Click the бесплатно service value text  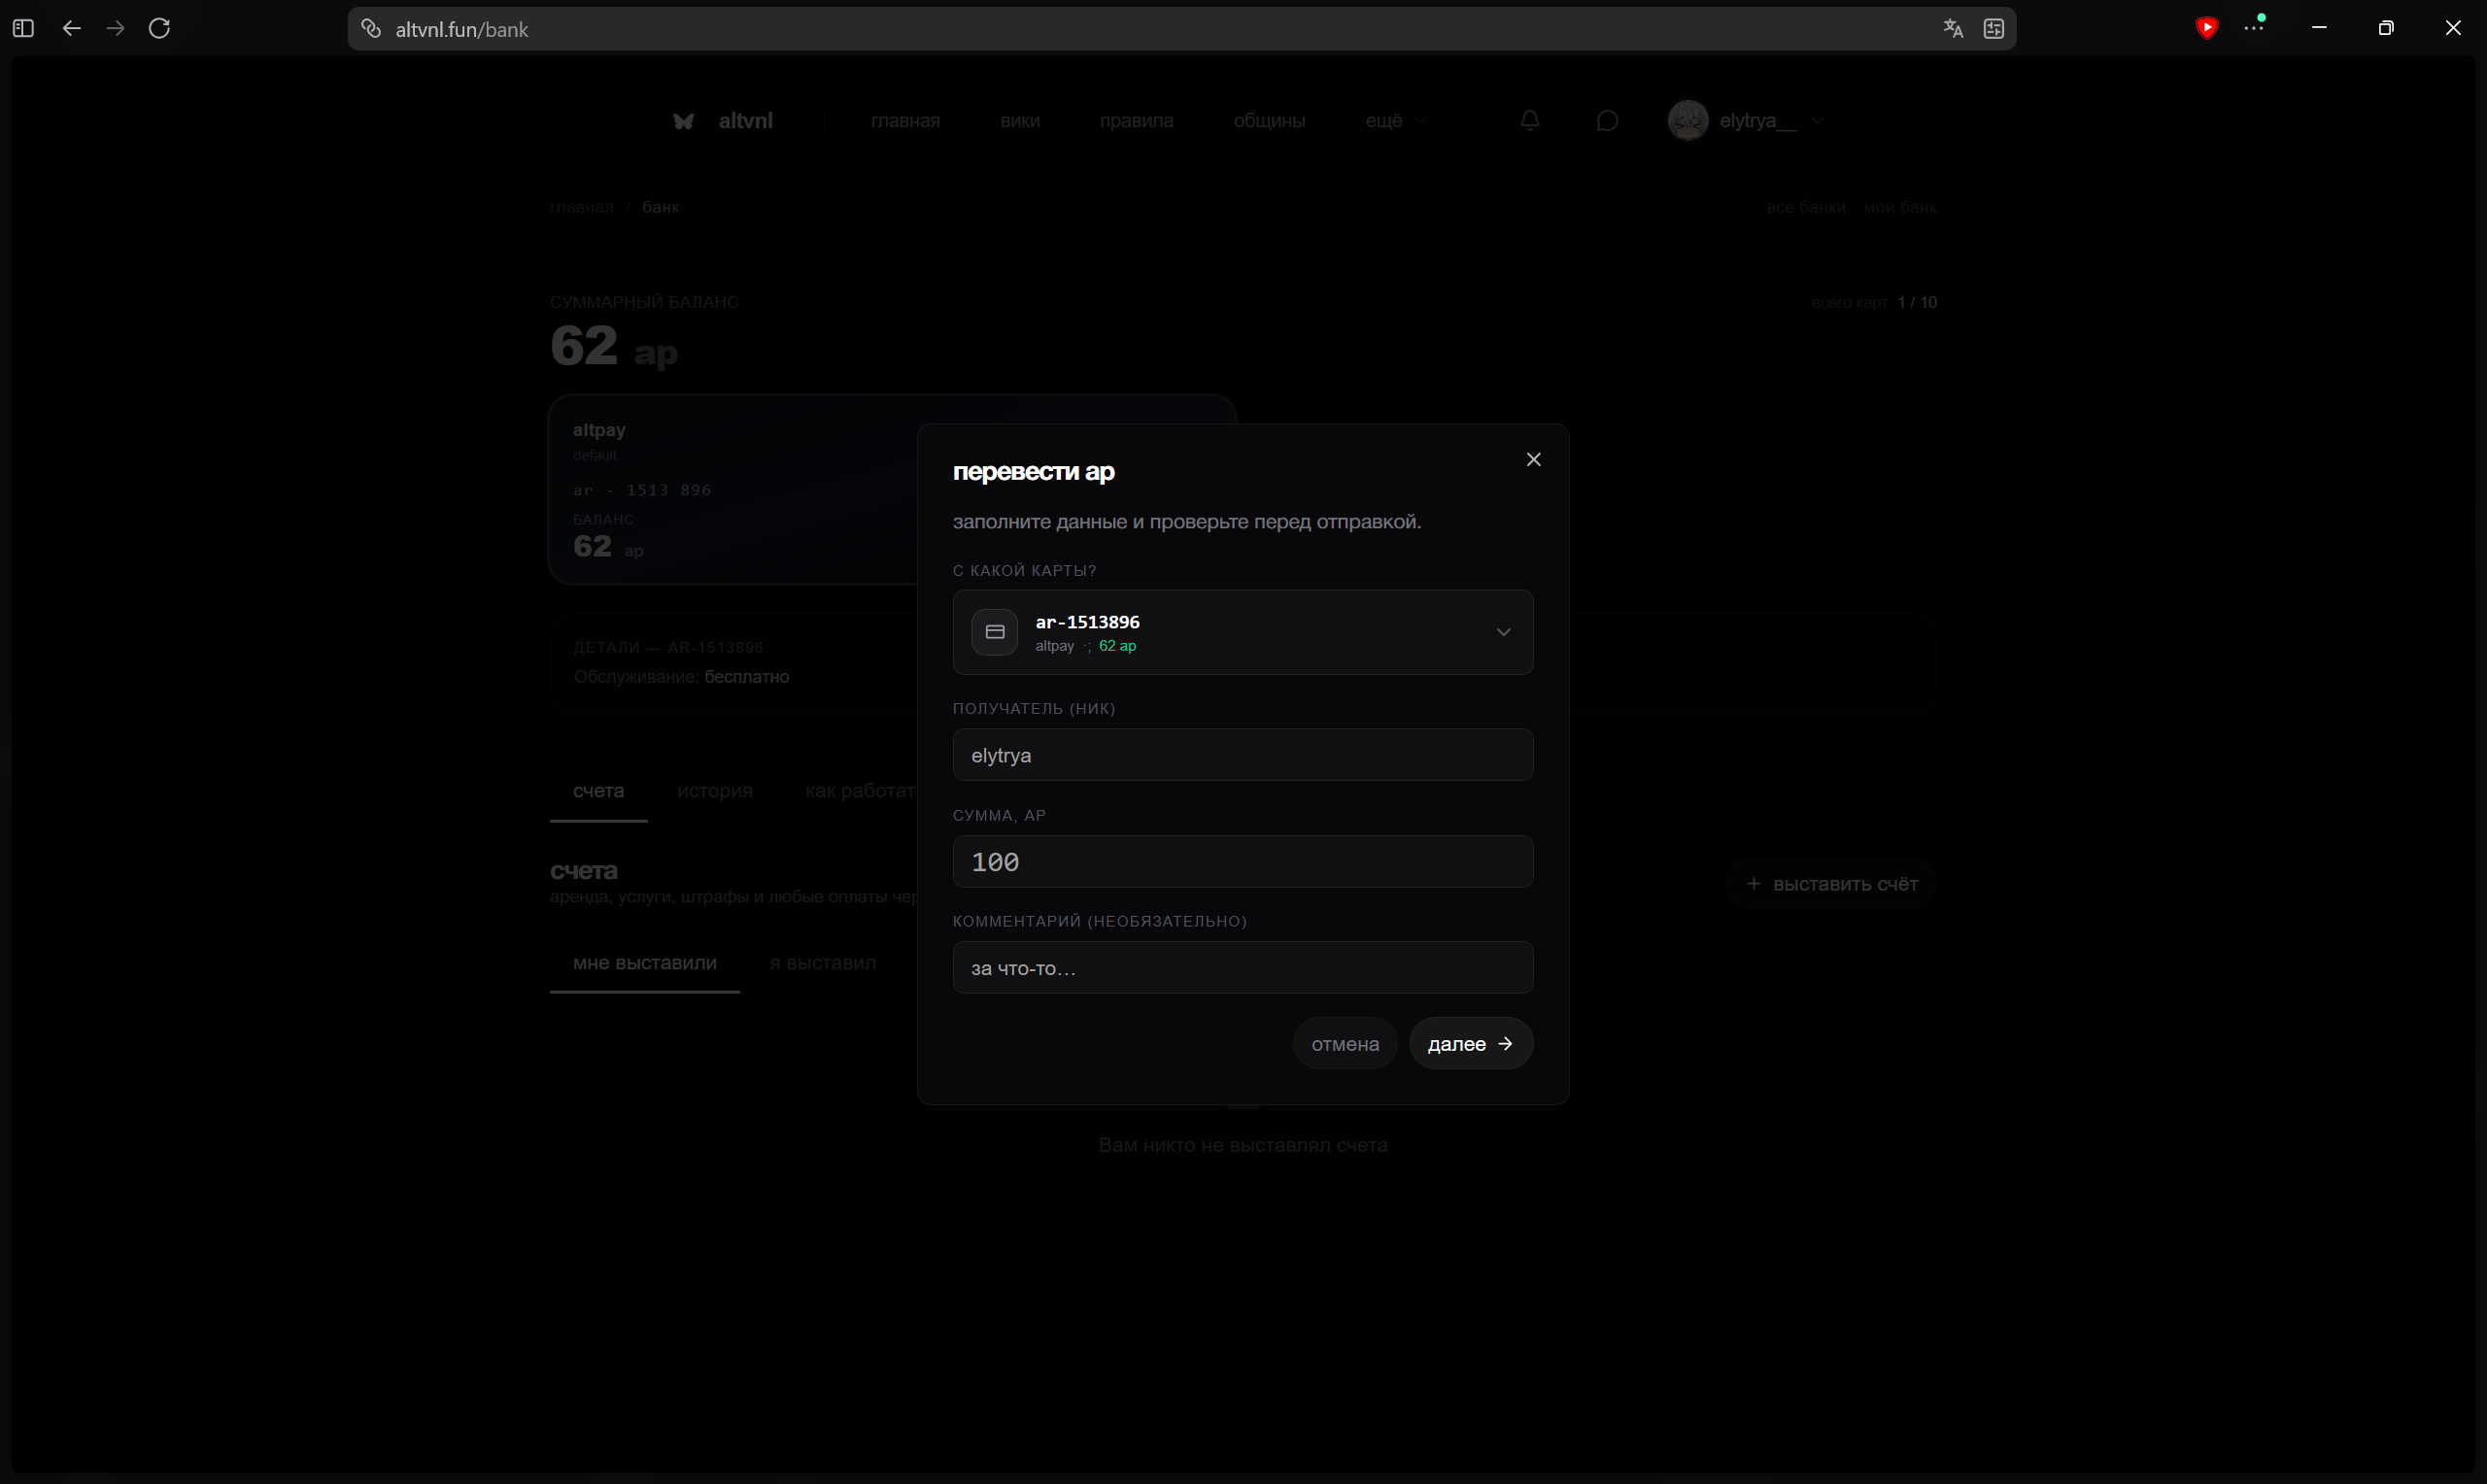[x=746, y=677]
